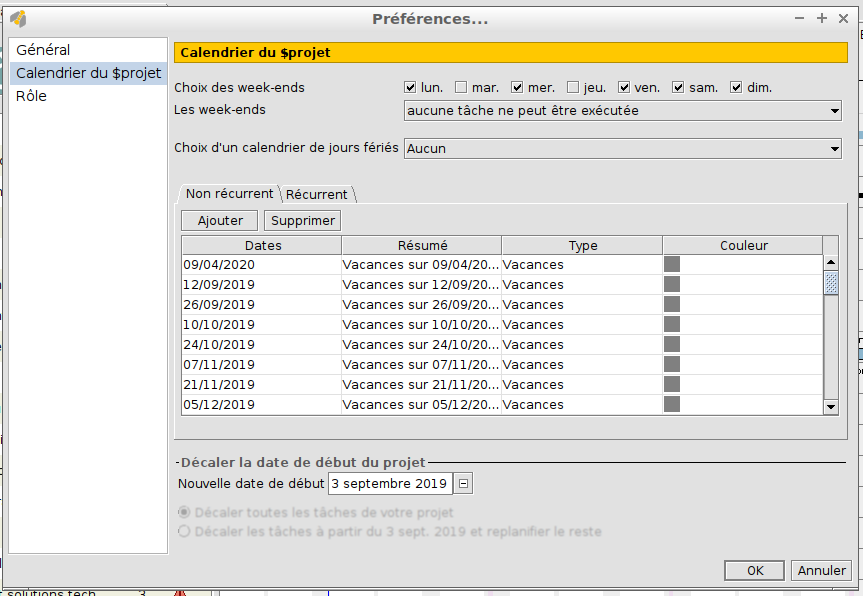Viewport: 863px width, 596px height.
Task: Expand the jours fériés calendar dropdown
Action: pos(622,148)
